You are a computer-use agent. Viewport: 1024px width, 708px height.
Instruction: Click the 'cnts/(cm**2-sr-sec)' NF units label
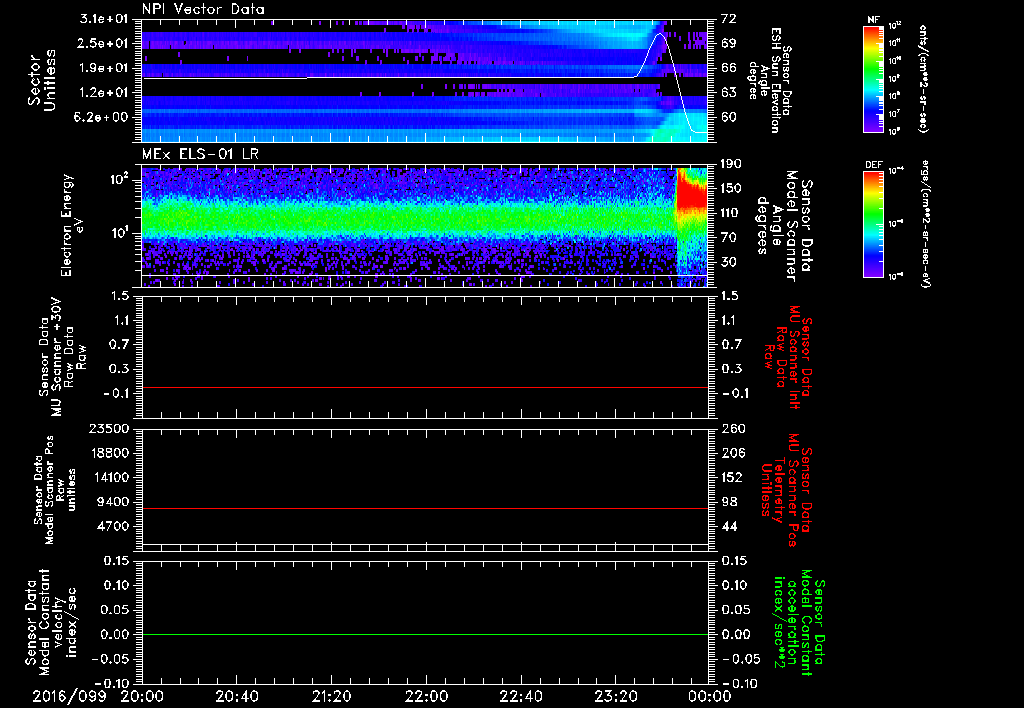[x=922, y=78]
